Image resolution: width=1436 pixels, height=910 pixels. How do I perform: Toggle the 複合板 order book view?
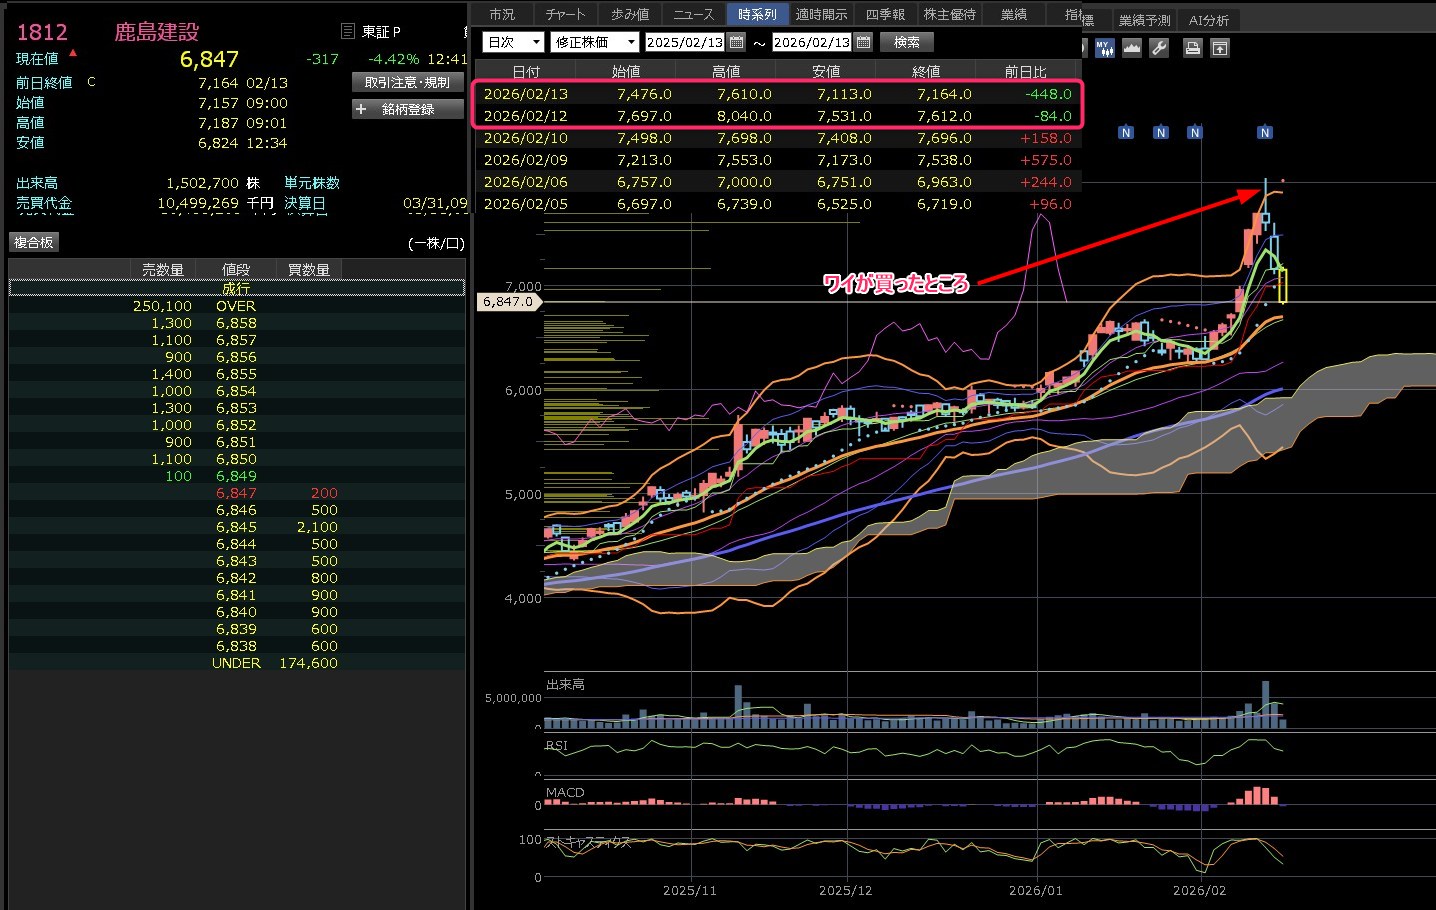[x=34, y=243]
